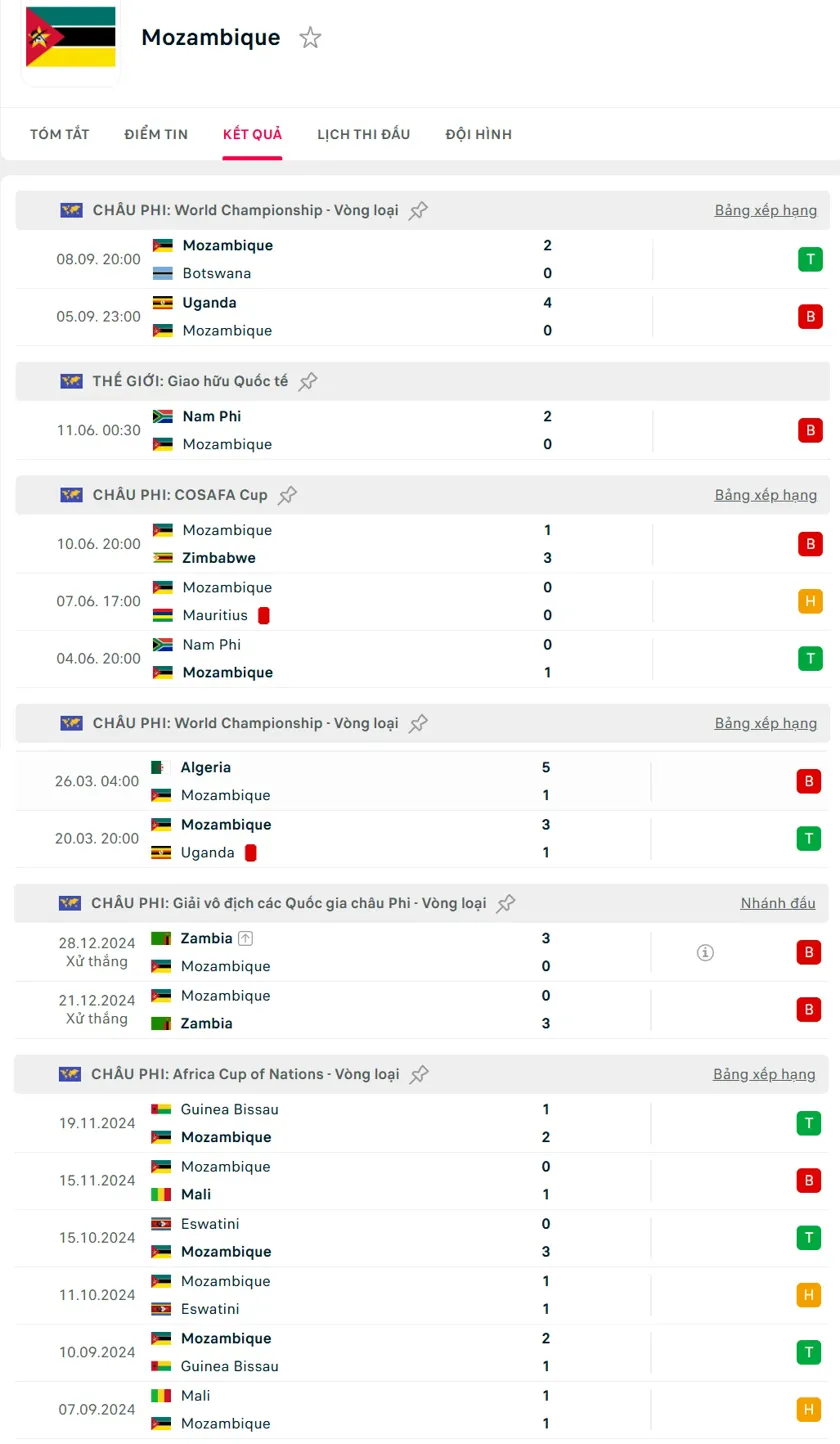This screenshot has width=840, height=1444.
Task: Open Bảng xếp hạng for COSAFA Cup
Action: coord(765,495)
